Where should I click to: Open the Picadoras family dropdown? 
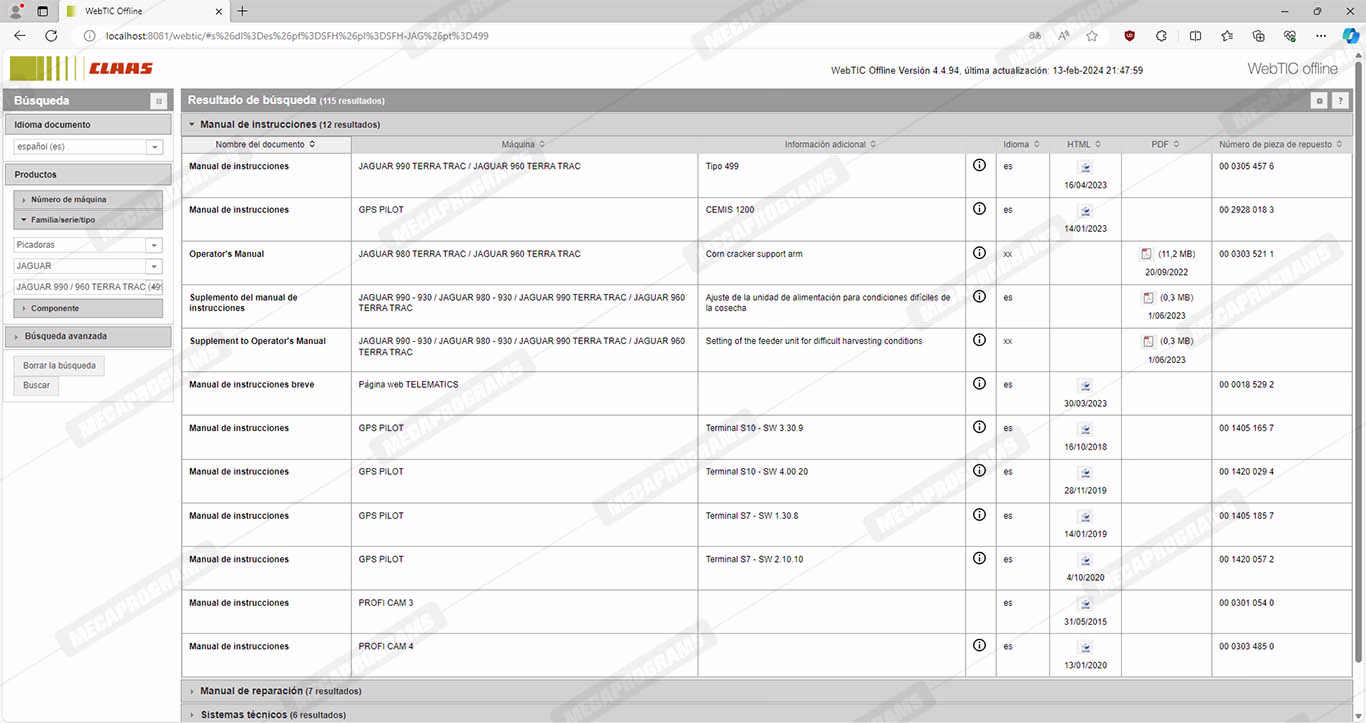[x=154, y=245]
